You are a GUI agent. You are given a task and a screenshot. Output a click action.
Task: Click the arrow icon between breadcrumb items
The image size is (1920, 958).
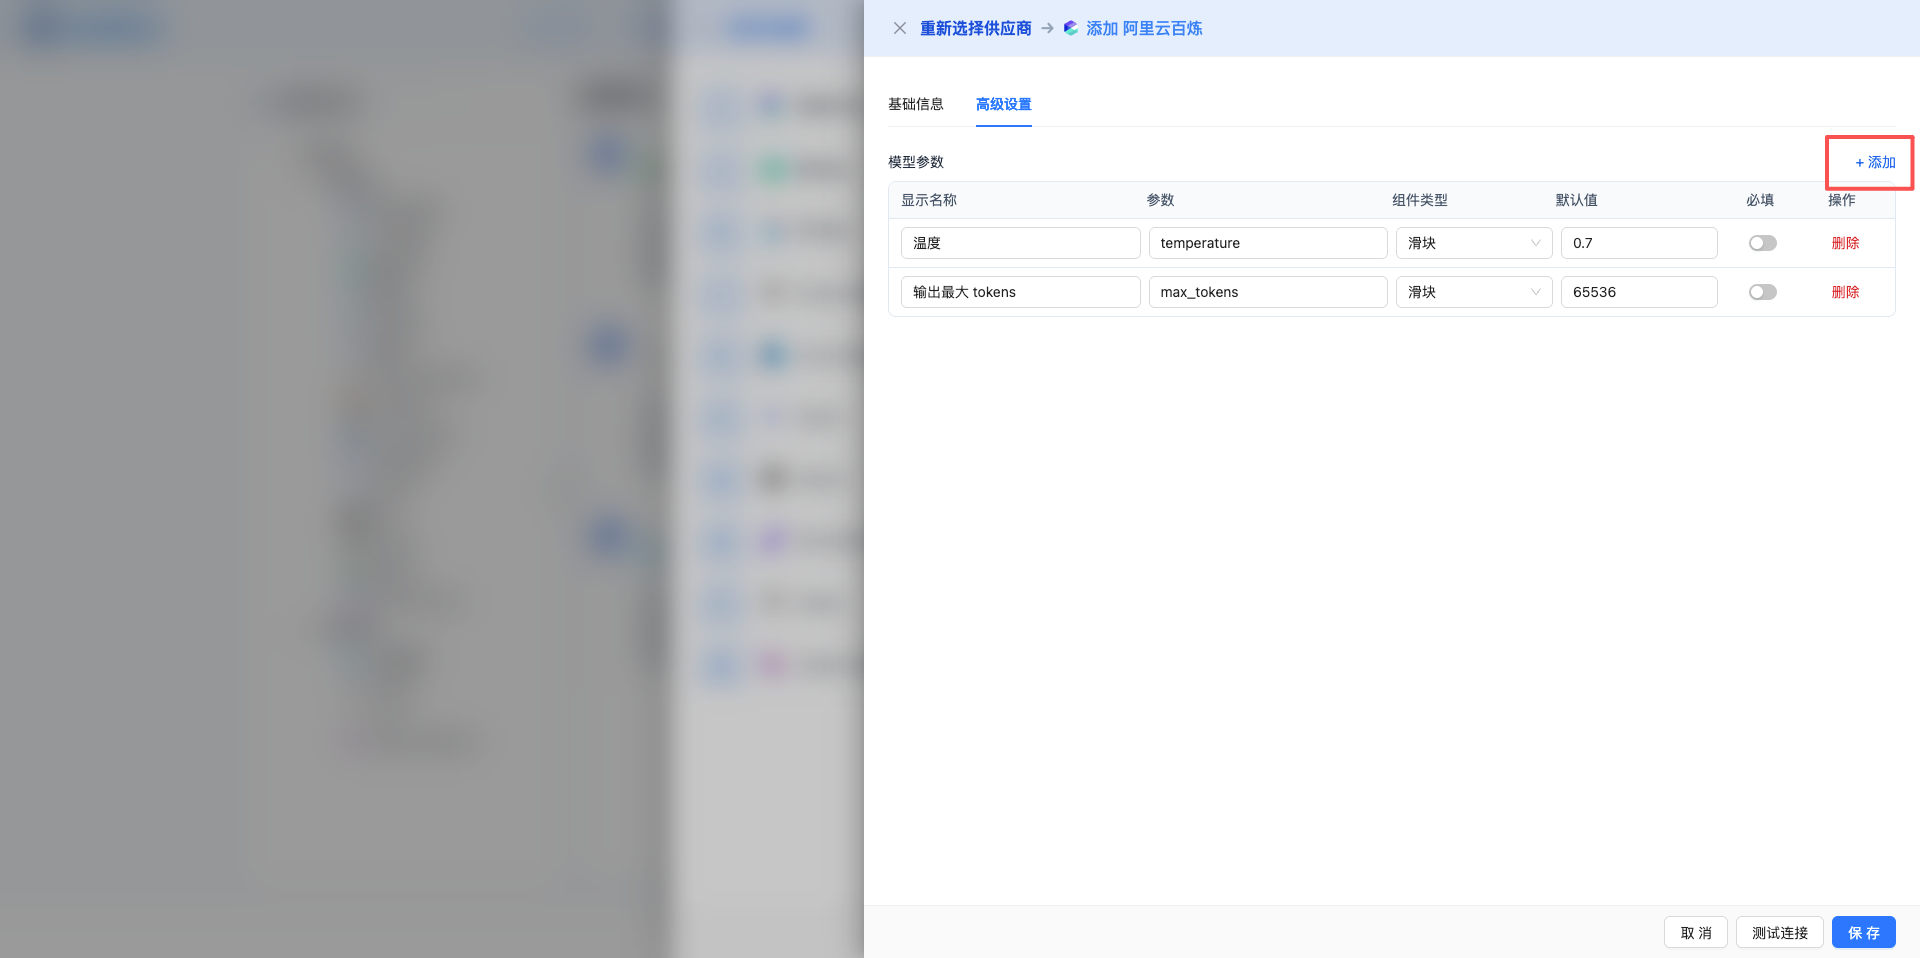click(1046, 28)
